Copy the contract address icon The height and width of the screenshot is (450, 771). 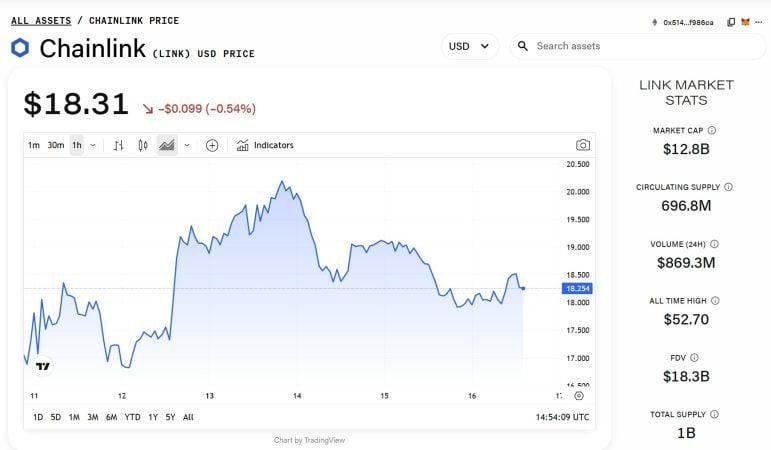731,22
